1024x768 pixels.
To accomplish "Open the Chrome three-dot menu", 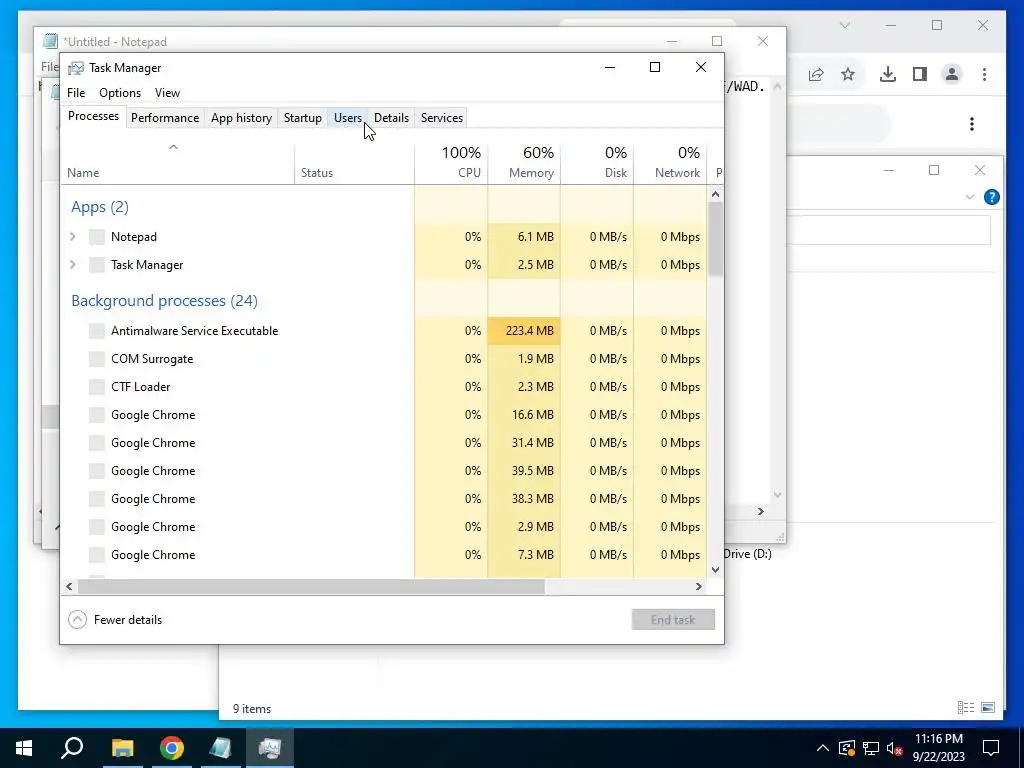I will [984, 74].
